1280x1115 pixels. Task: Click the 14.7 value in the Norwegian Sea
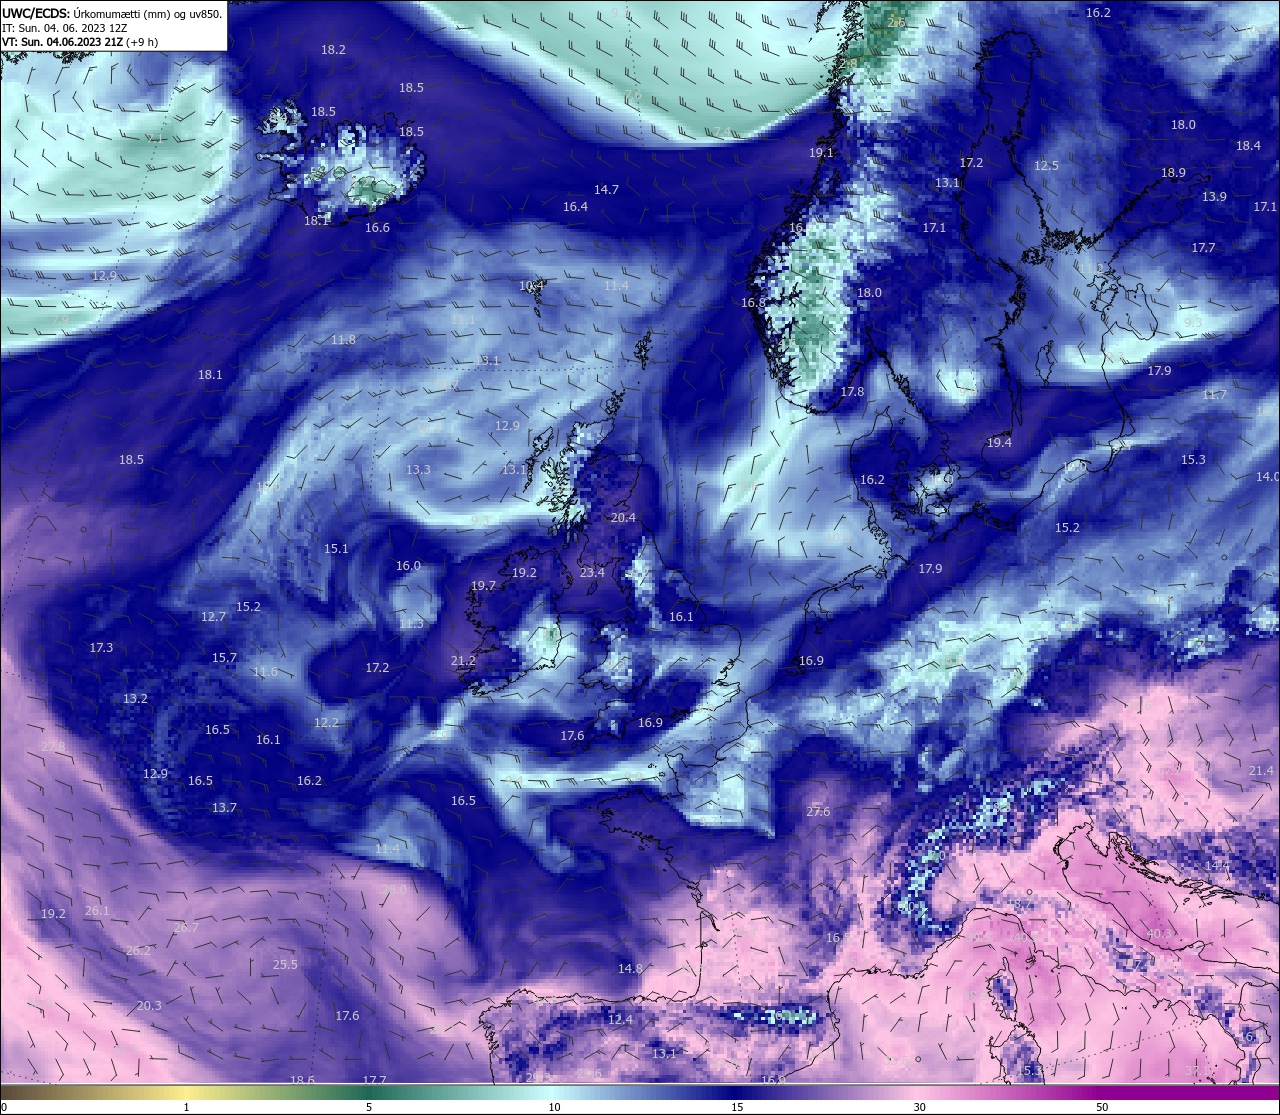[x=606, y=190]
